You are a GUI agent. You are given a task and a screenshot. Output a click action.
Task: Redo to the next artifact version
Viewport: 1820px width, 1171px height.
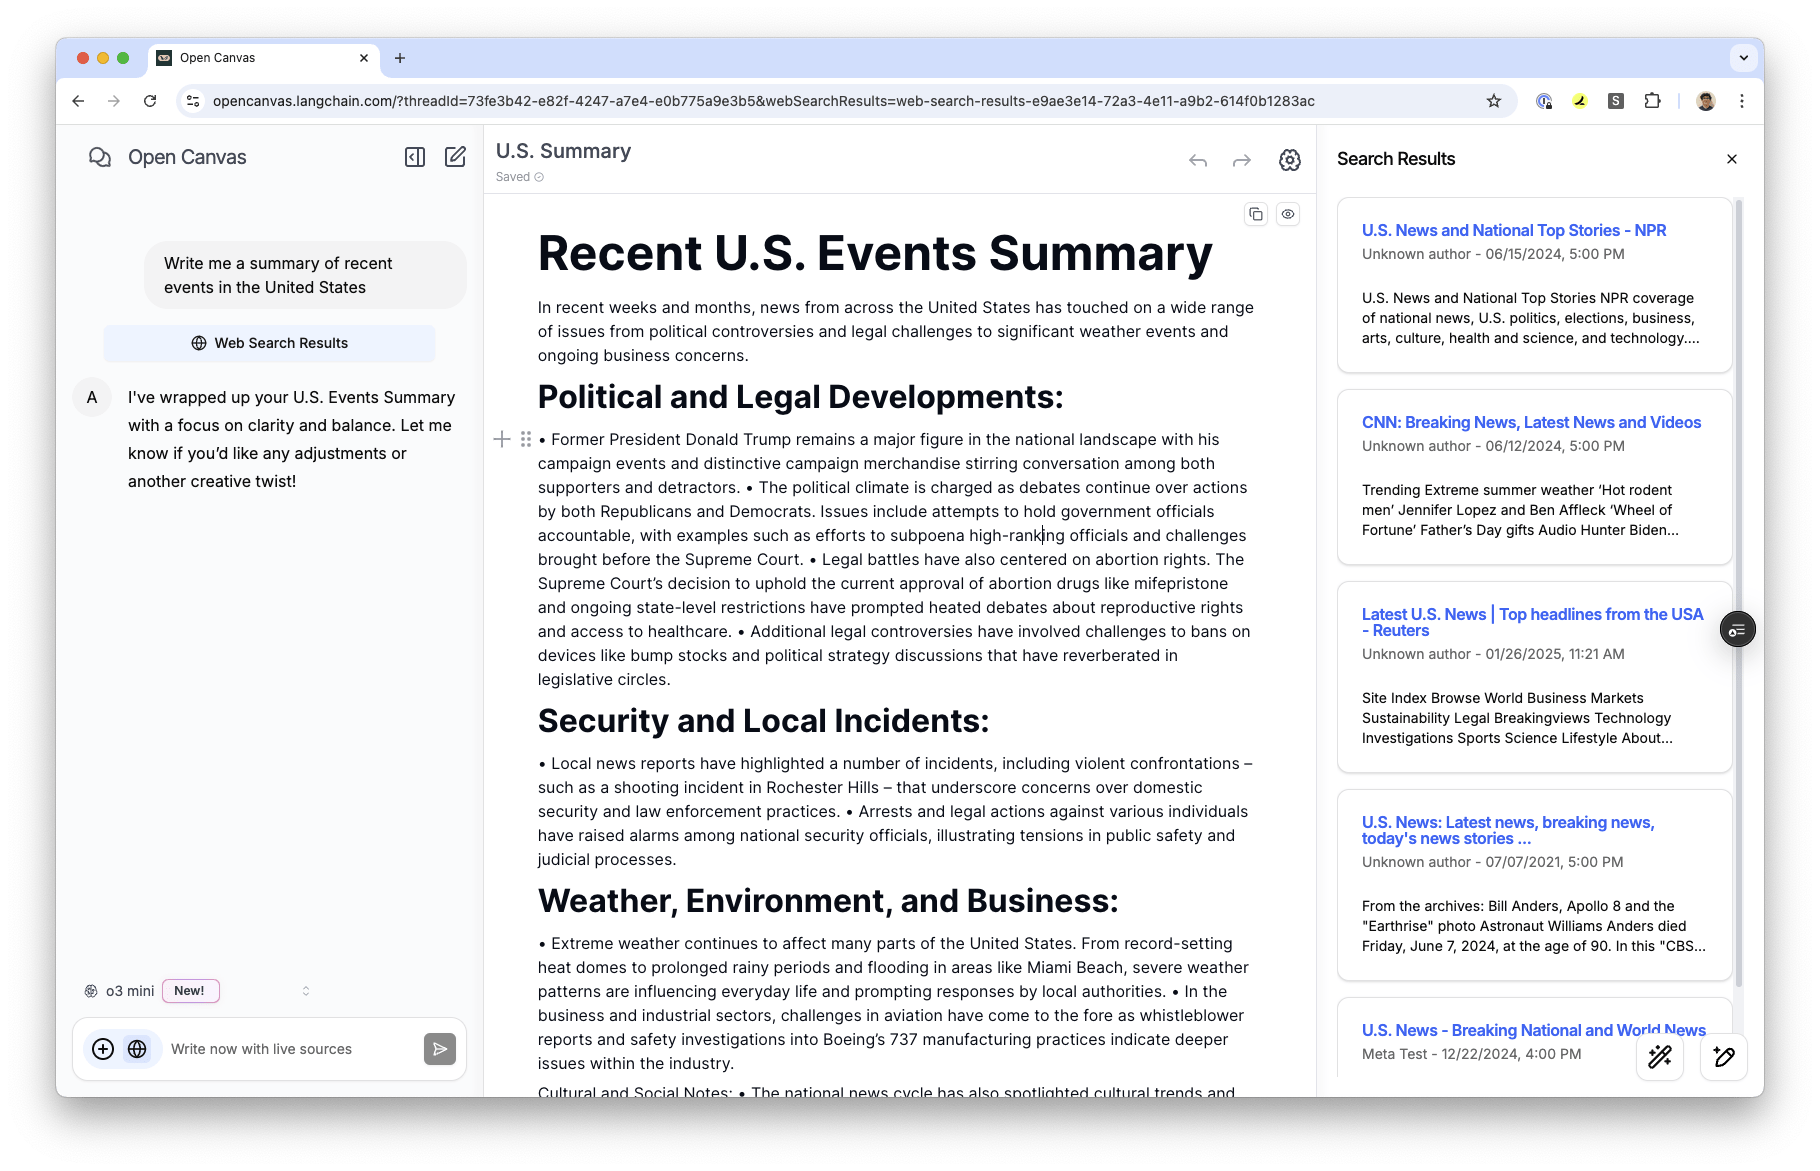pyautogui.click(x=1242, y=160)
